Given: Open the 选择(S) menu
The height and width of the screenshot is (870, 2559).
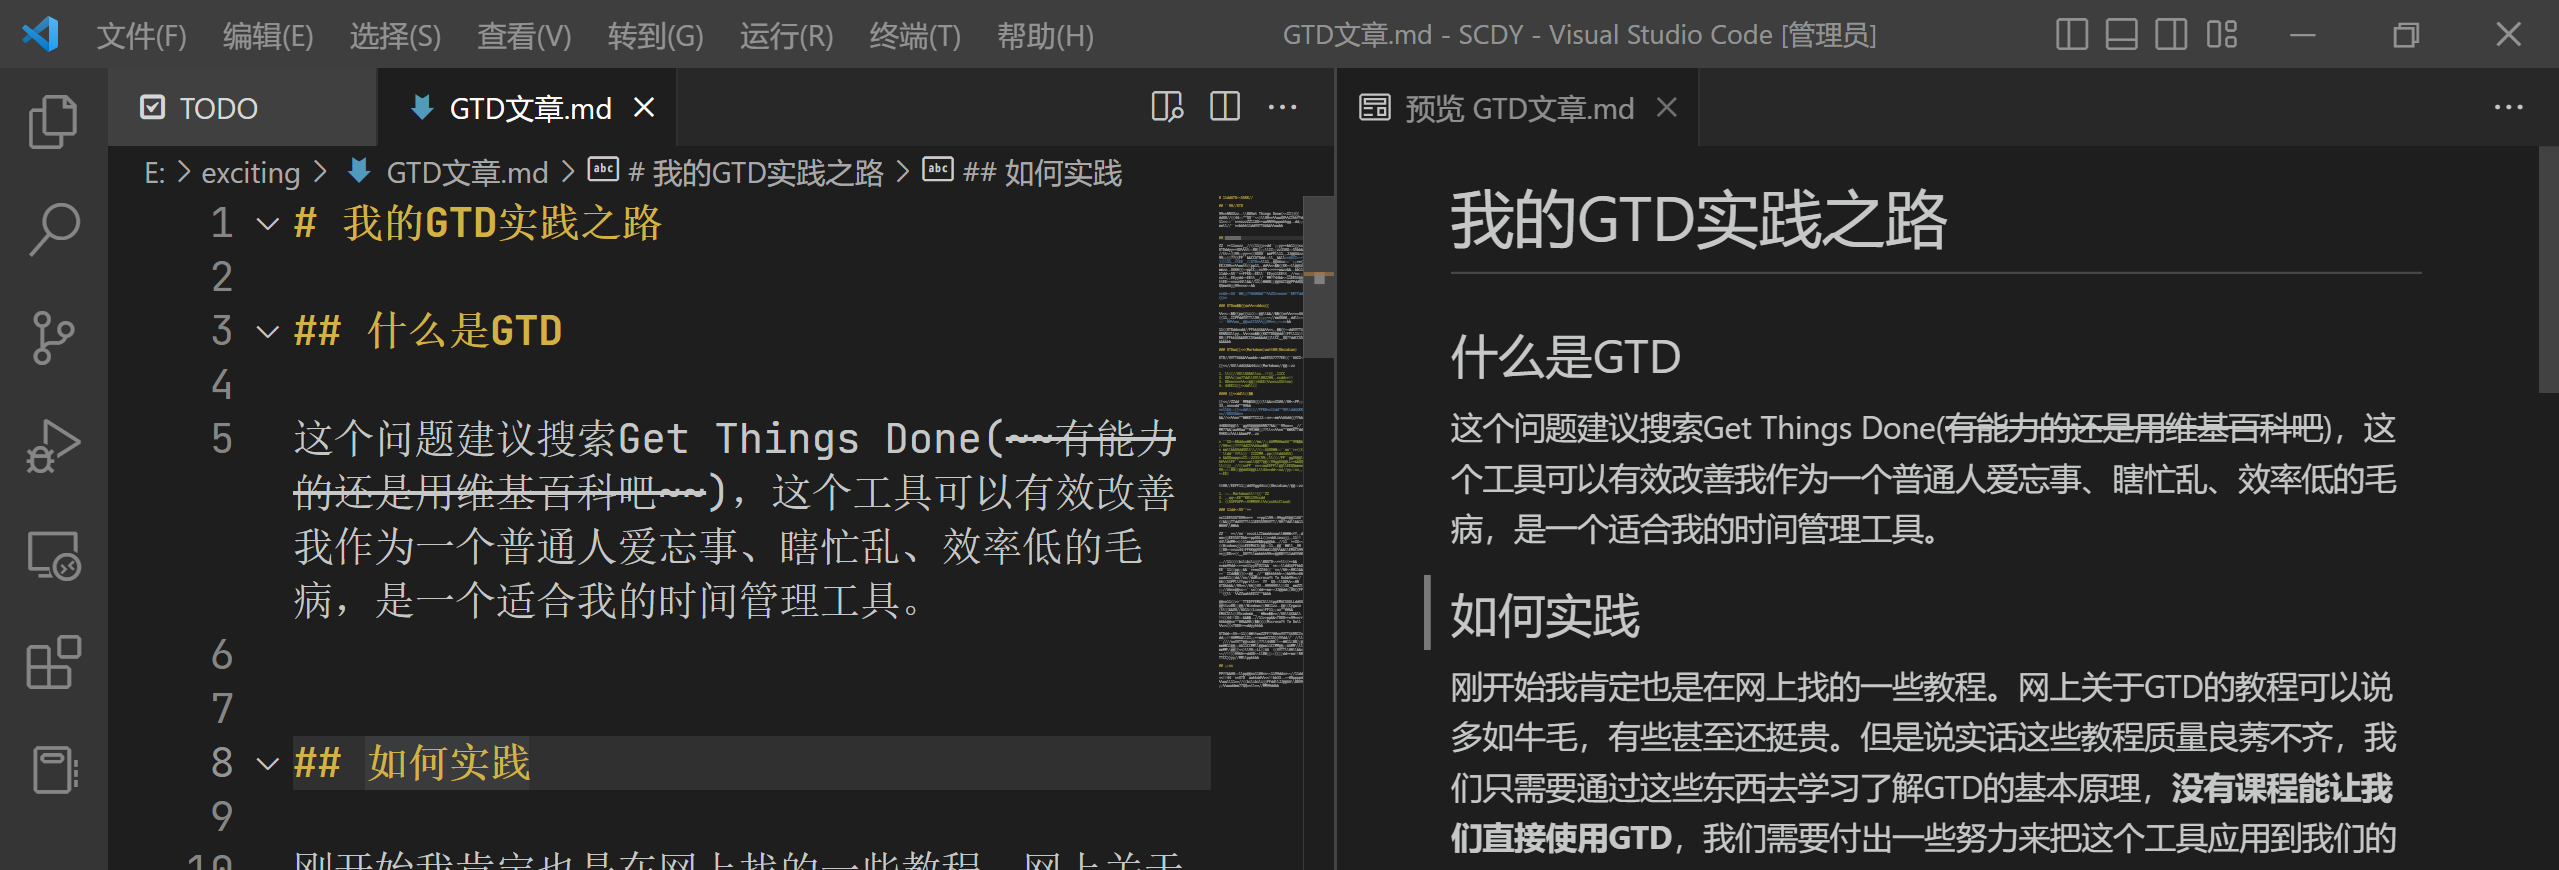Looking at the screenshot, I should click(395, 36).
